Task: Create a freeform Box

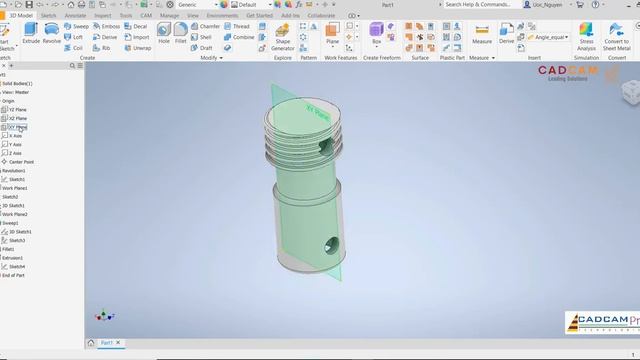Action: [x=376, y=32]
